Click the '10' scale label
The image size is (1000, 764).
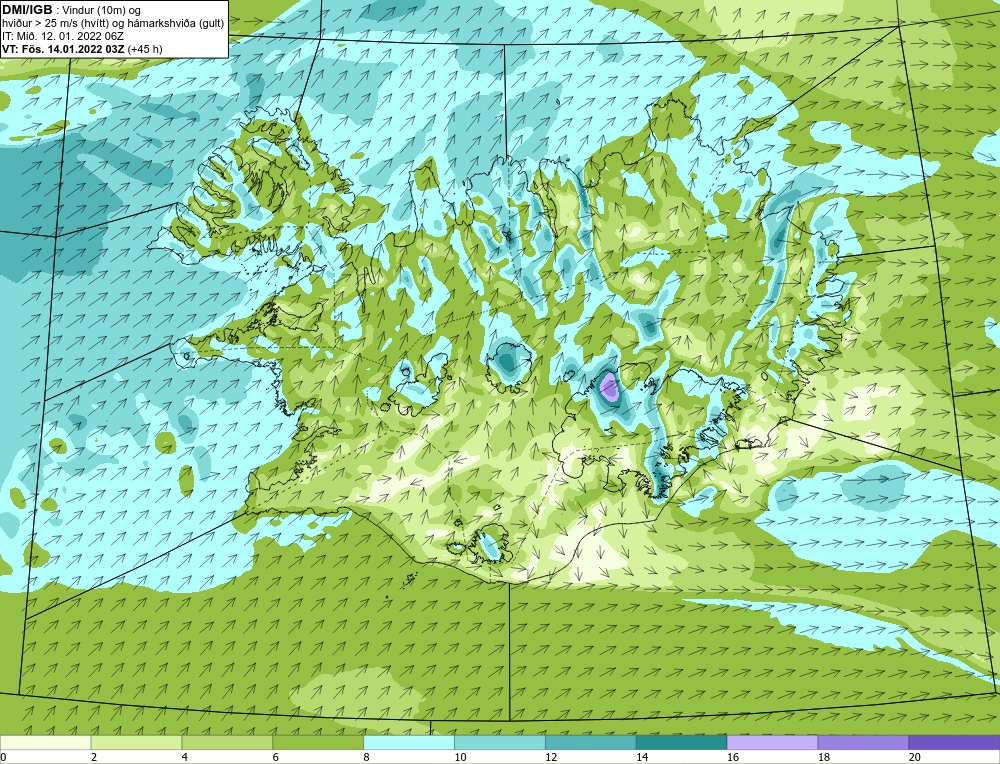click(x=460, y=757)
